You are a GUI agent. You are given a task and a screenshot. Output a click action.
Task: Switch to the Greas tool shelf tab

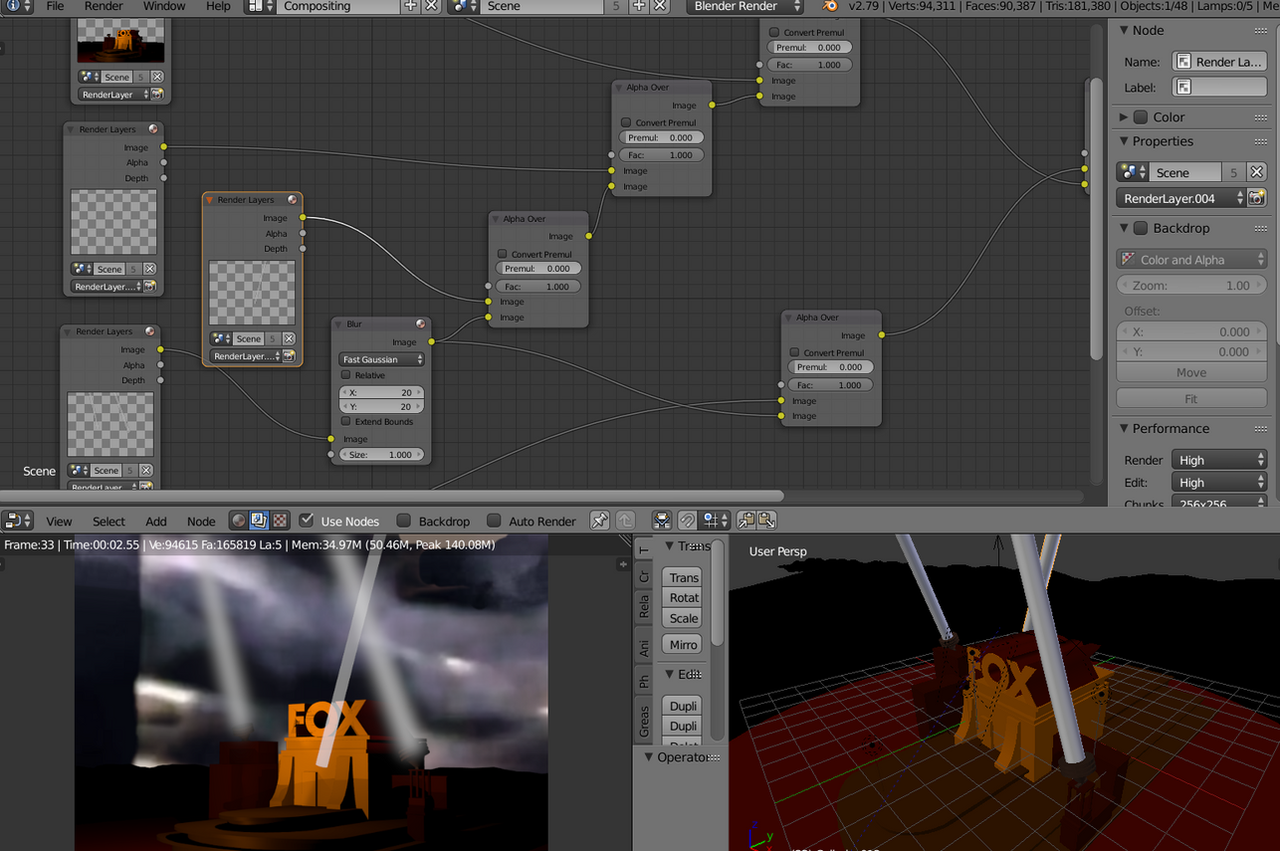644,722
